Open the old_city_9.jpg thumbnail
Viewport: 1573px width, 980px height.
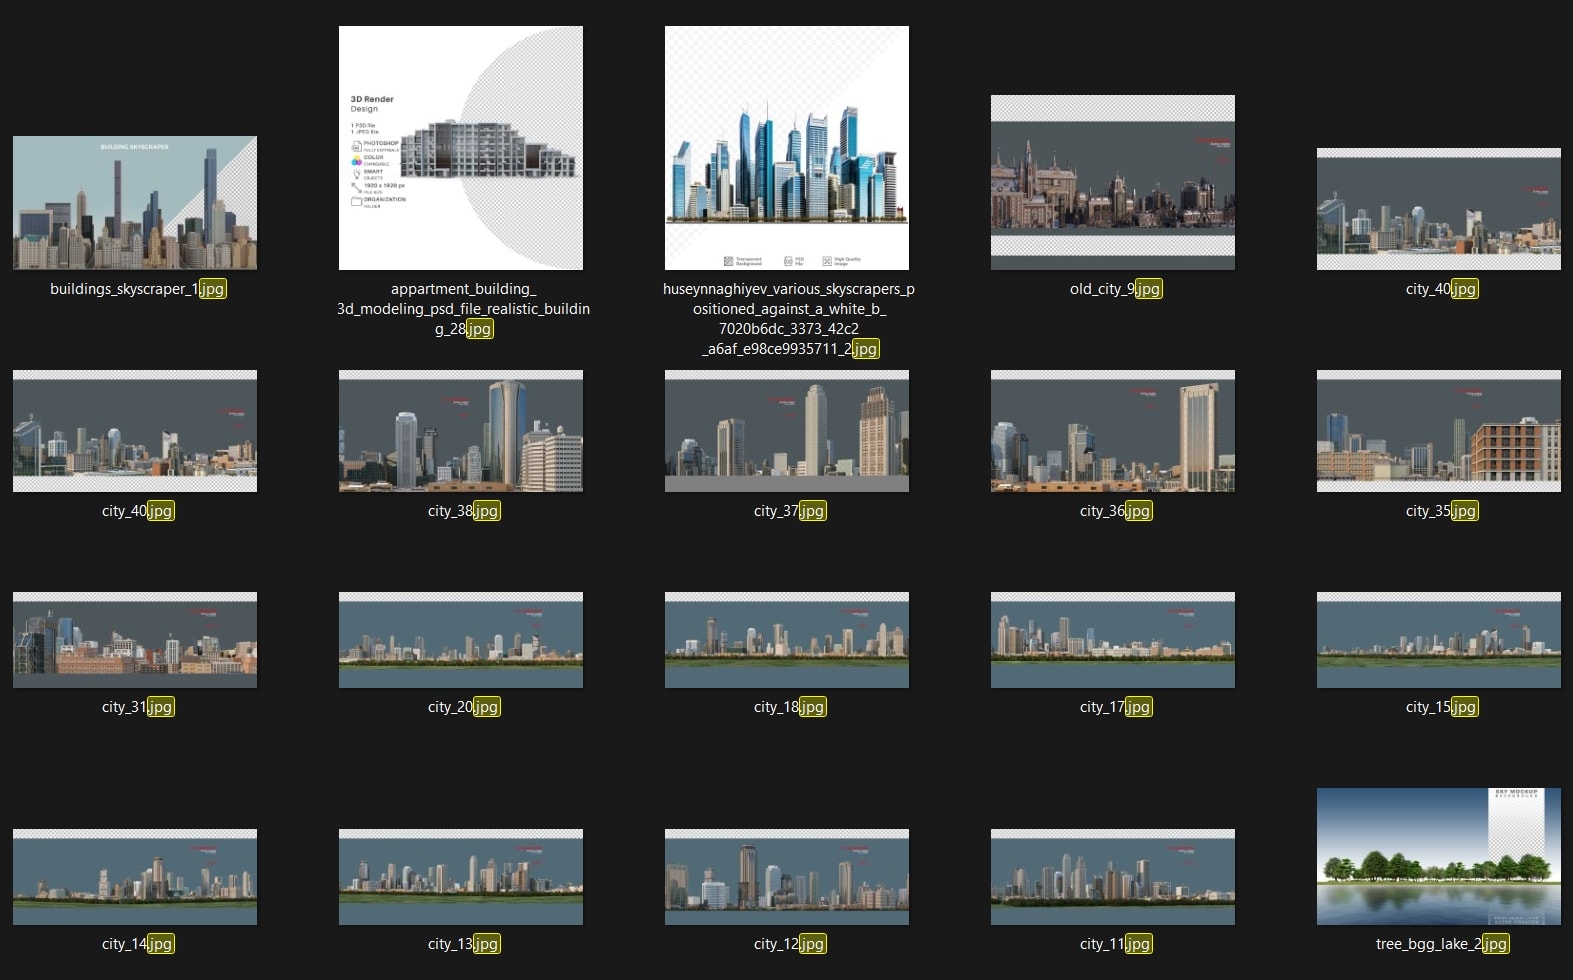pyautogui.click(x=1113, y=183)
